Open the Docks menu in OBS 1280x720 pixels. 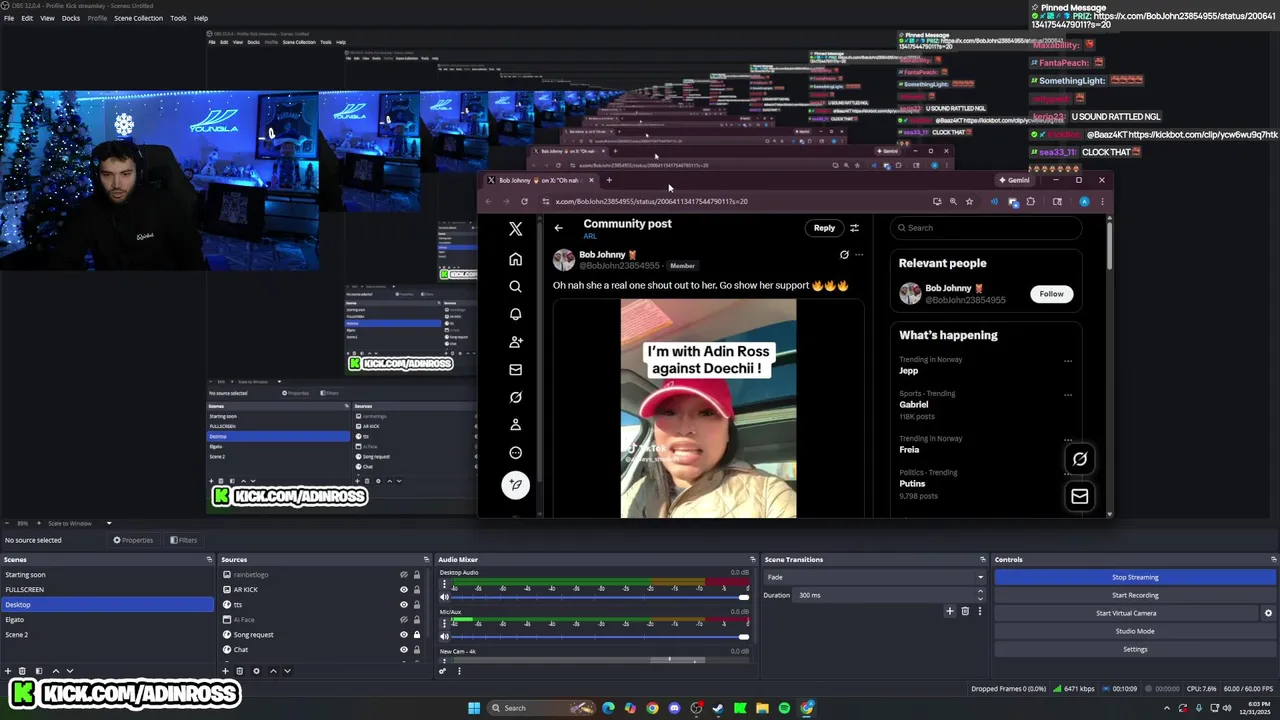click(x=71, y=18)
